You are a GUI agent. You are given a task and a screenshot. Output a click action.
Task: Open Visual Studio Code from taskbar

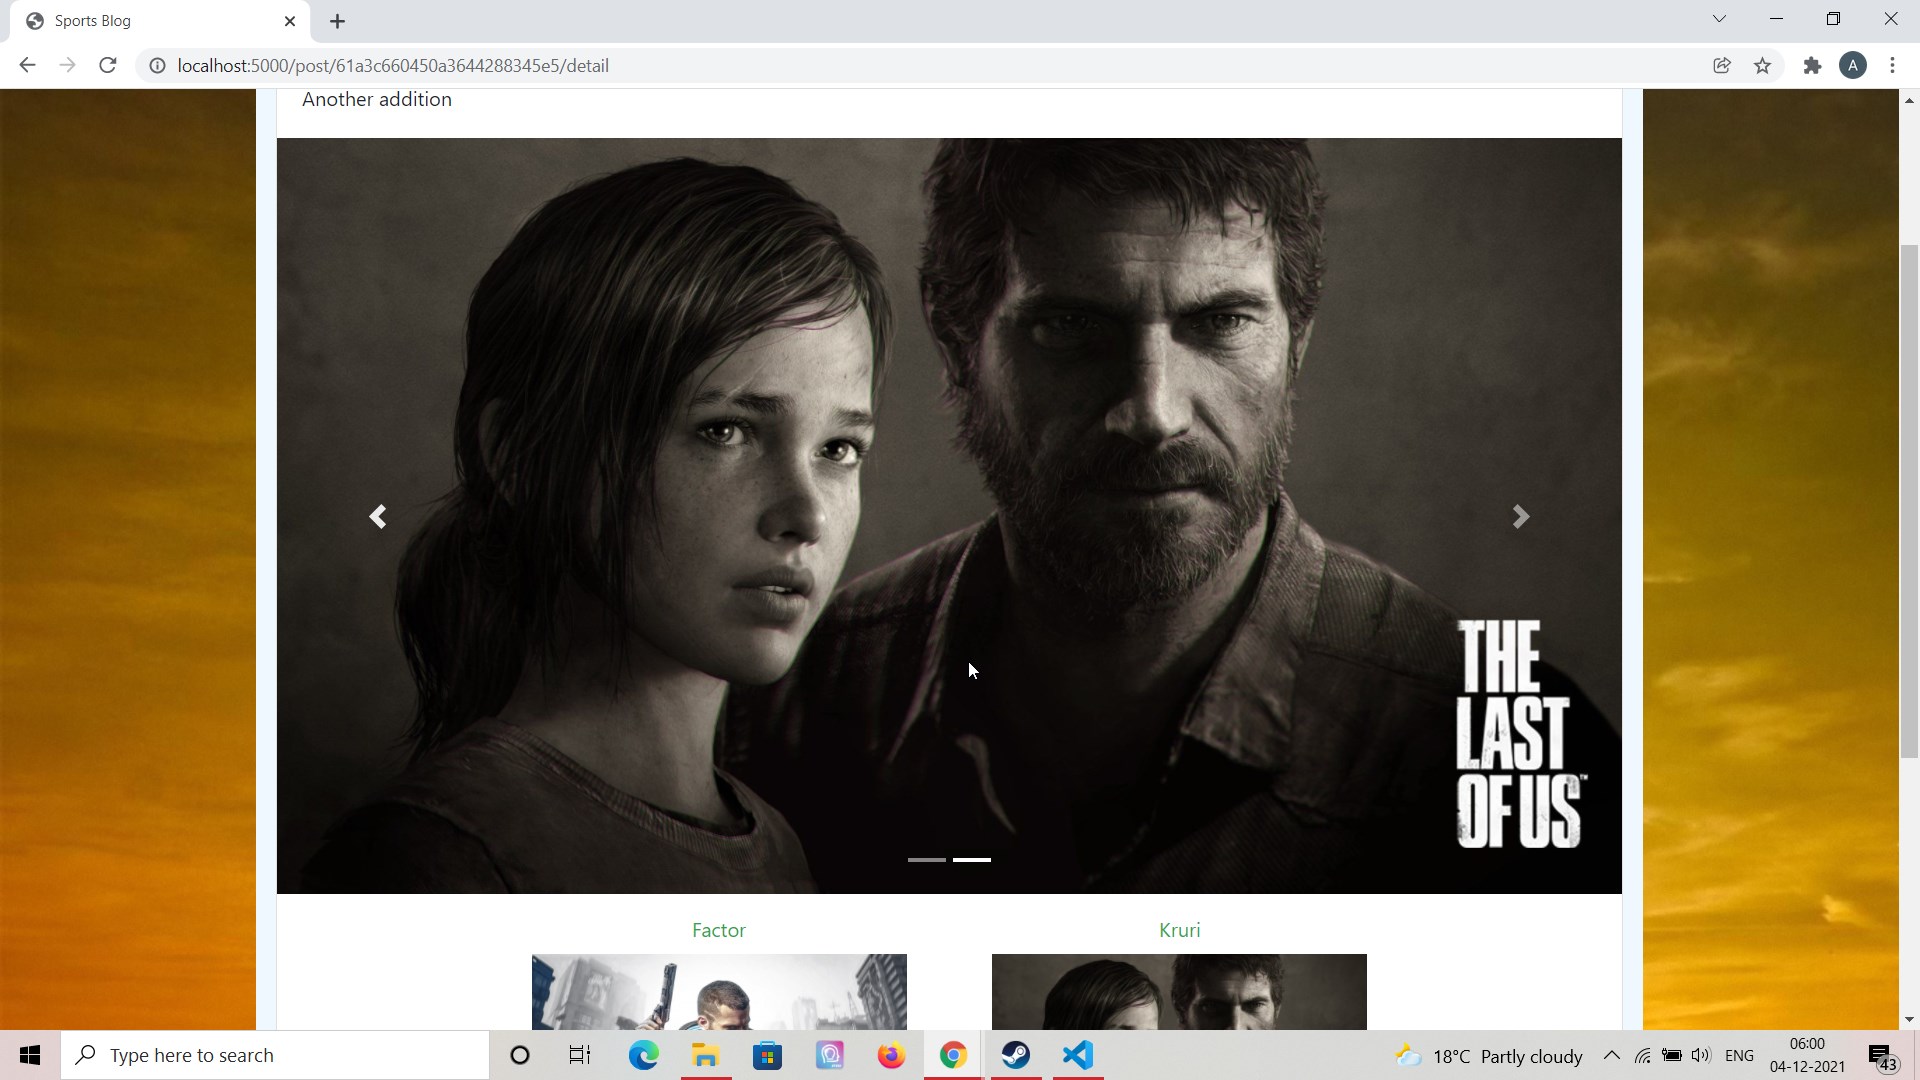1078,1055
